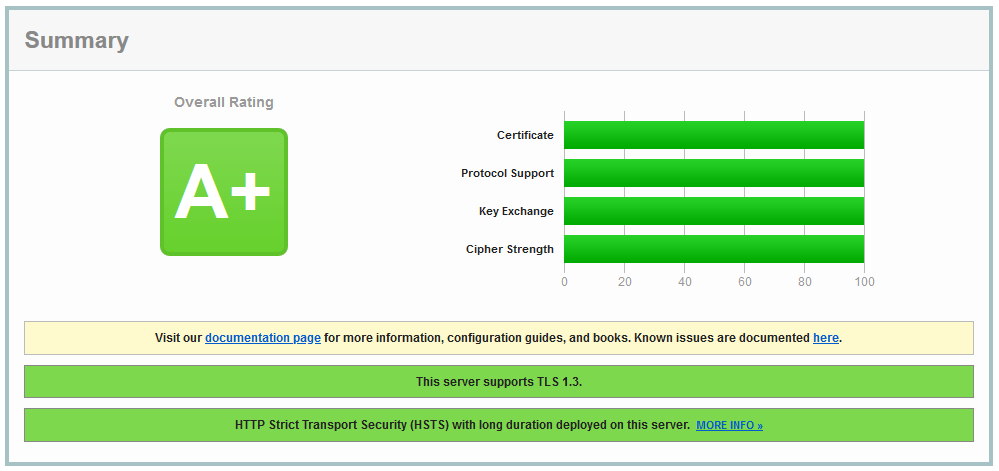Click the 'Visit our' documentation notice text
The height and width of the screenshot is (471, 999).
(499, 338)
